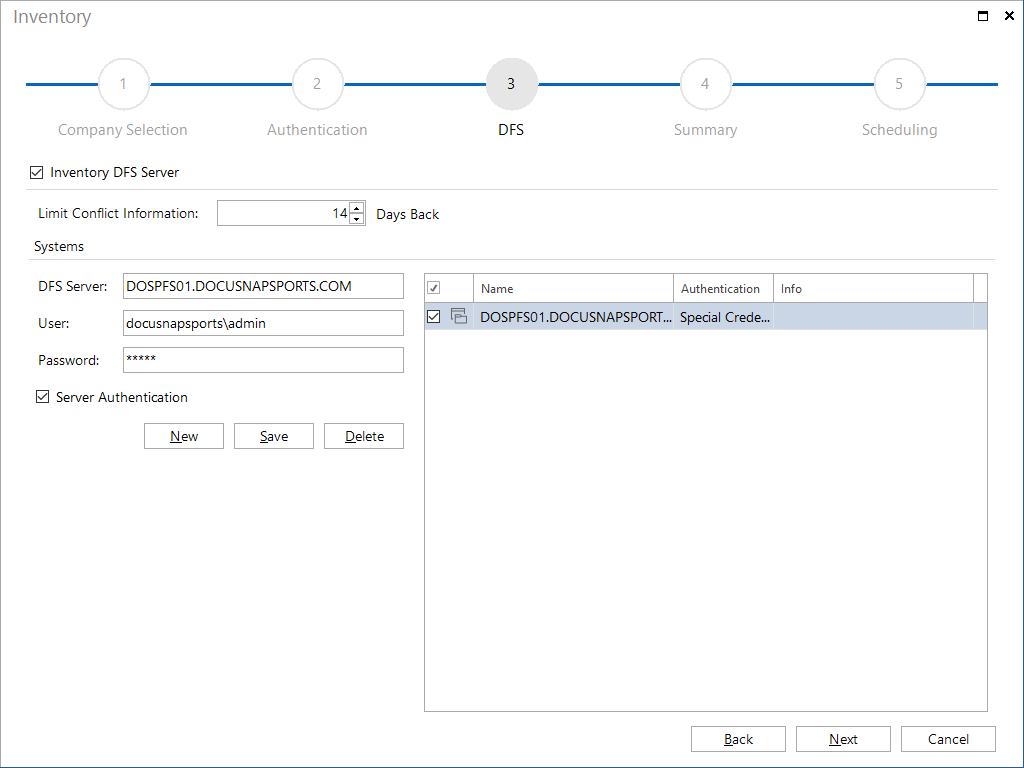This screenshot has height=768, width=1024.
Task: Sort table by Name column header
Action: (573, 288)
